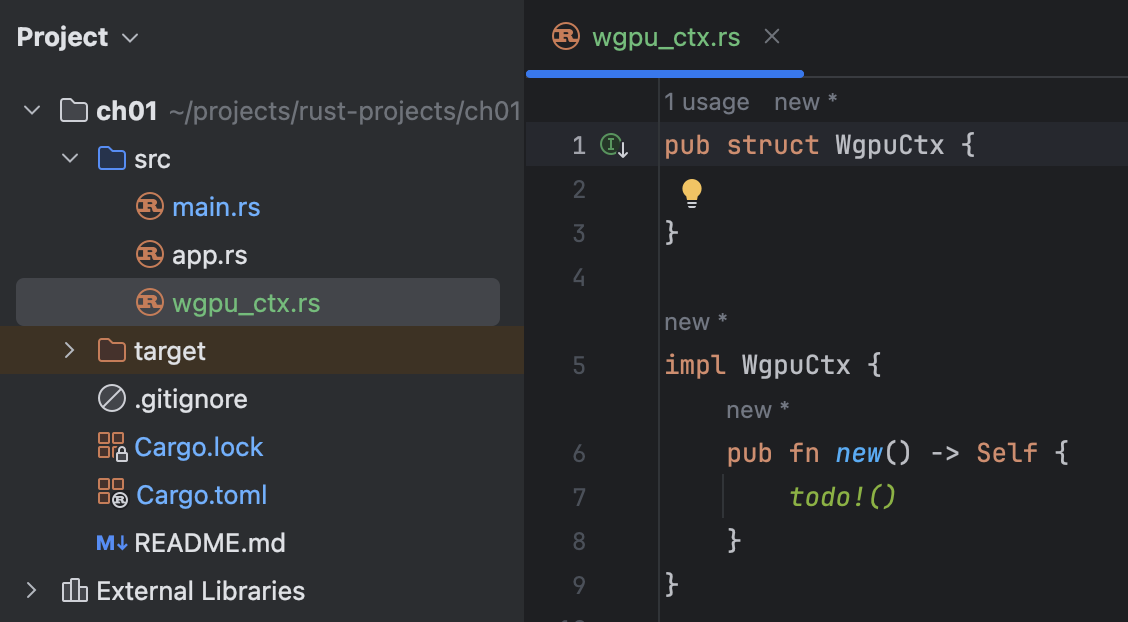
Task: Click the Markdown icon next to README.md
Action: pyautogui.click(x=112, y=543)
